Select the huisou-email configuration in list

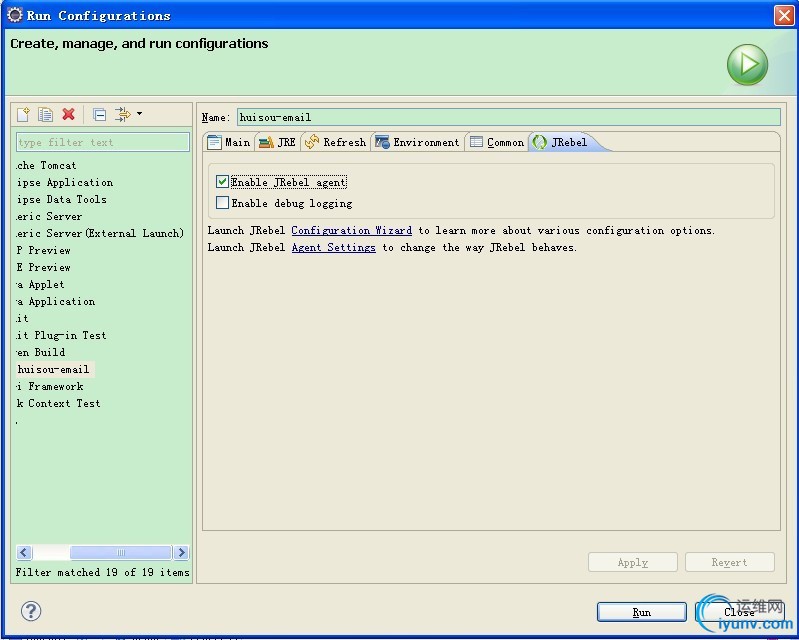54,369
